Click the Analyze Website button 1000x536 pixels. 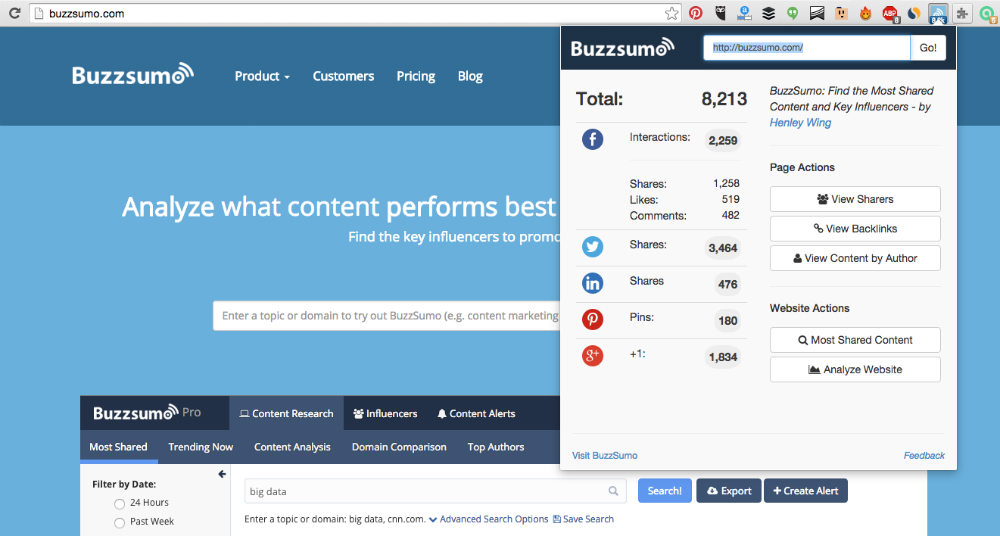[855, 369]
